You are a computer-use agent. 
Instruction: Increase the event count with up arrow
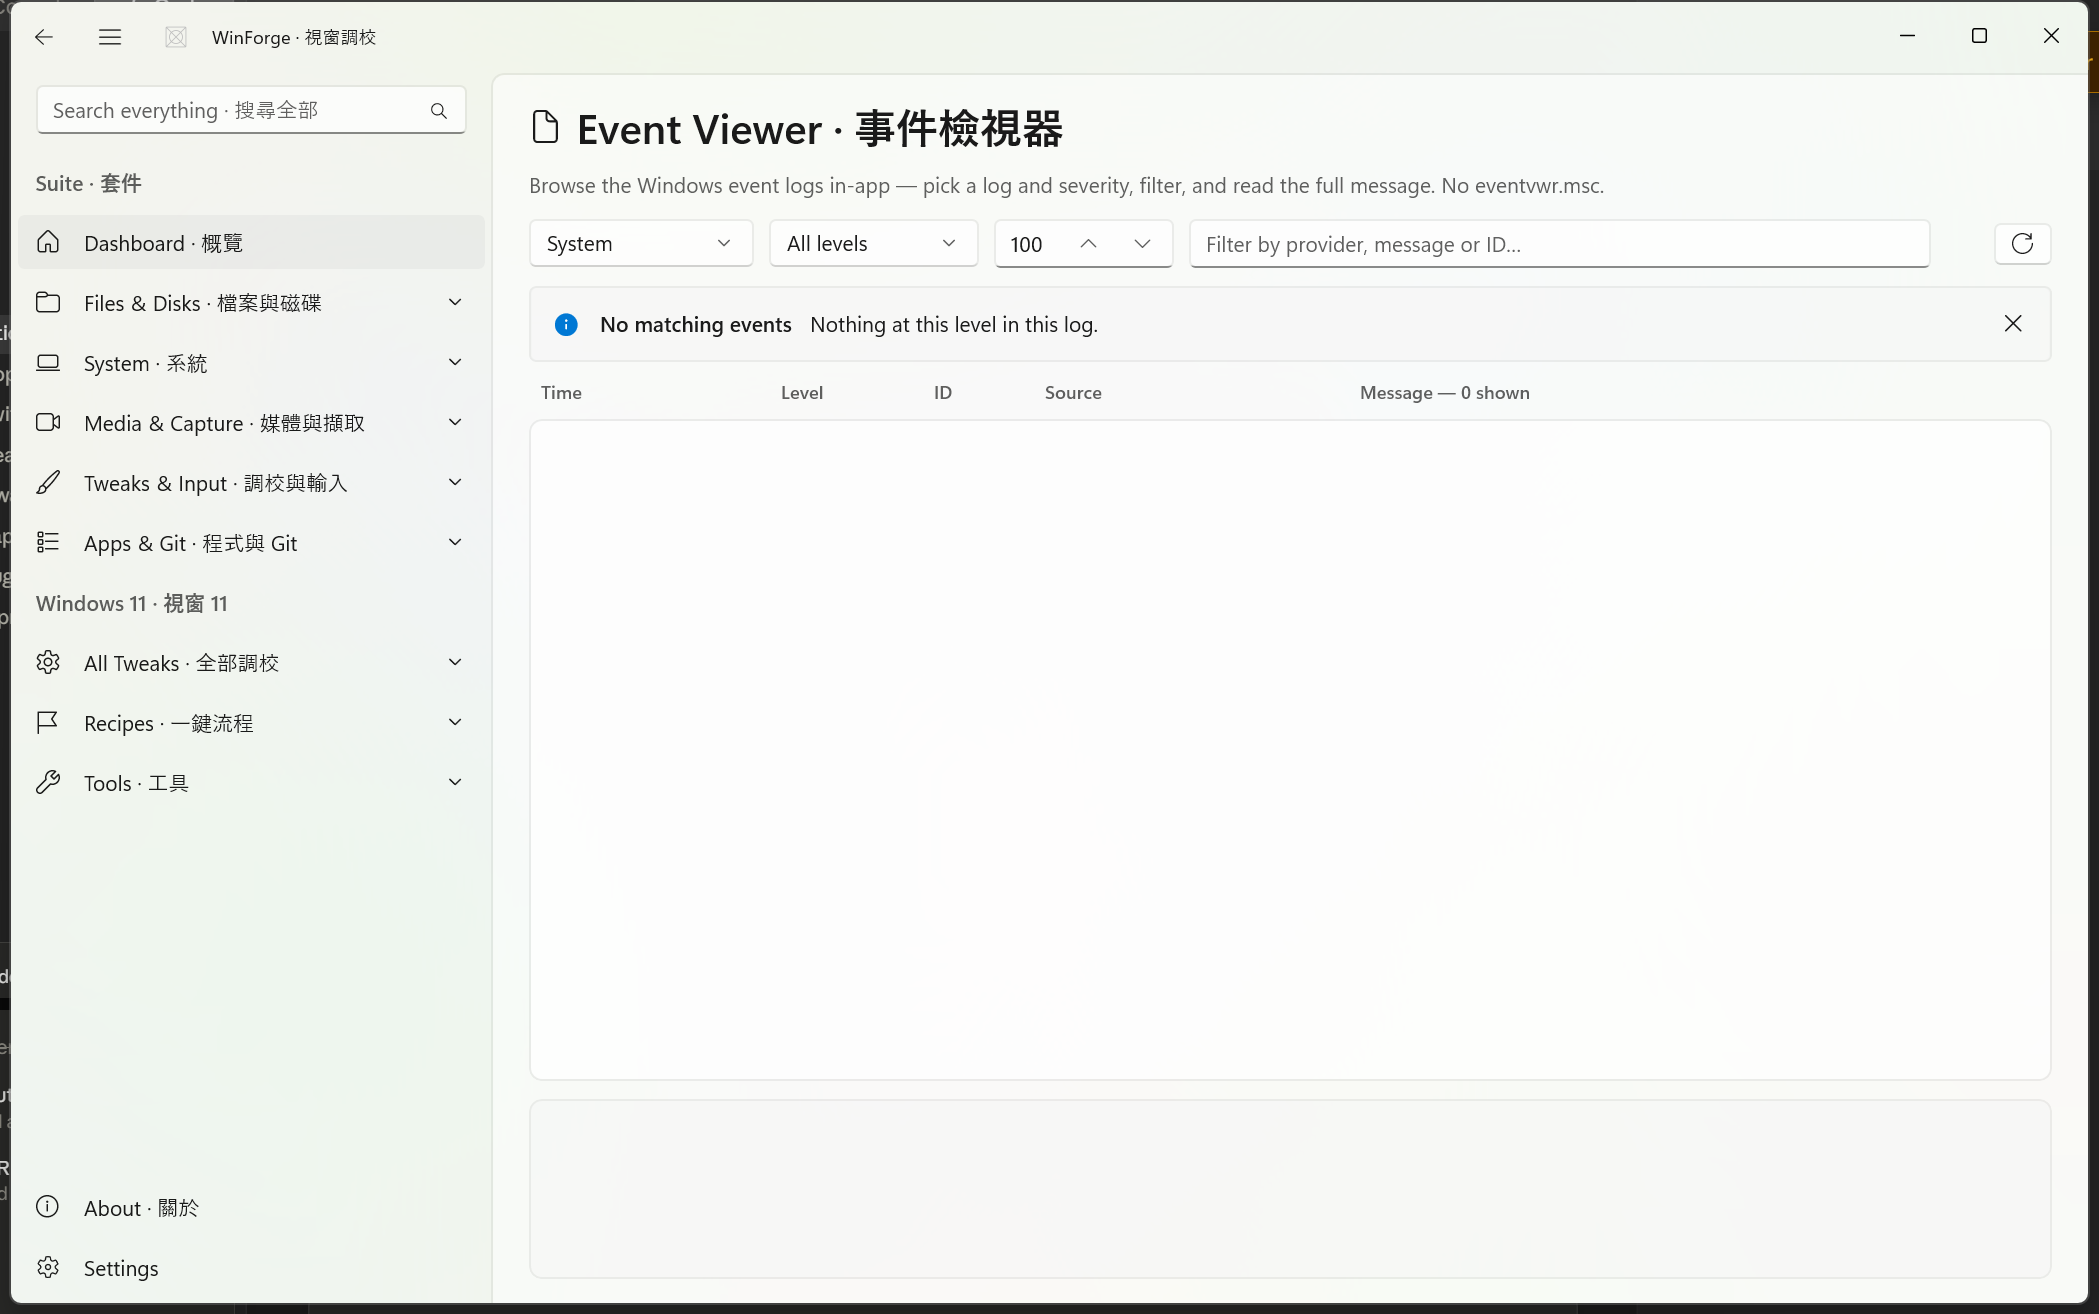[1089, 244]
